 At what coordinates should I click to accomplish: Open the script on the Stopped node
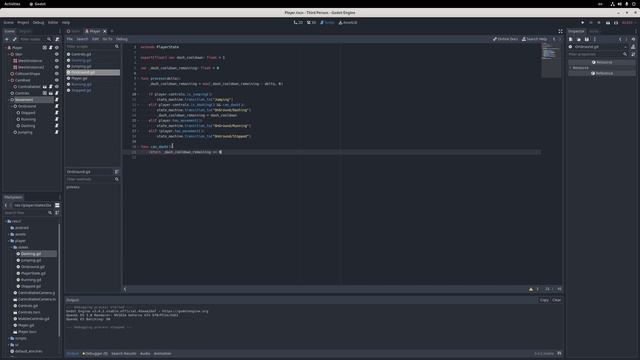coord(57,113)
